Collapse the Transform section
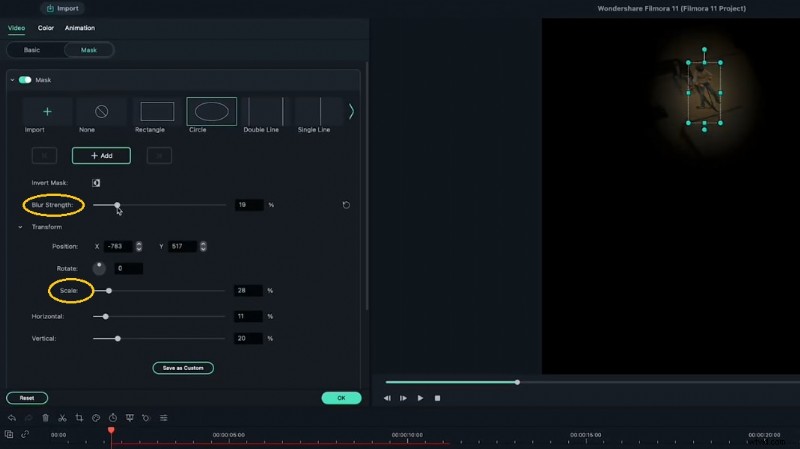The image size is (800, 449). coord(21,227)
